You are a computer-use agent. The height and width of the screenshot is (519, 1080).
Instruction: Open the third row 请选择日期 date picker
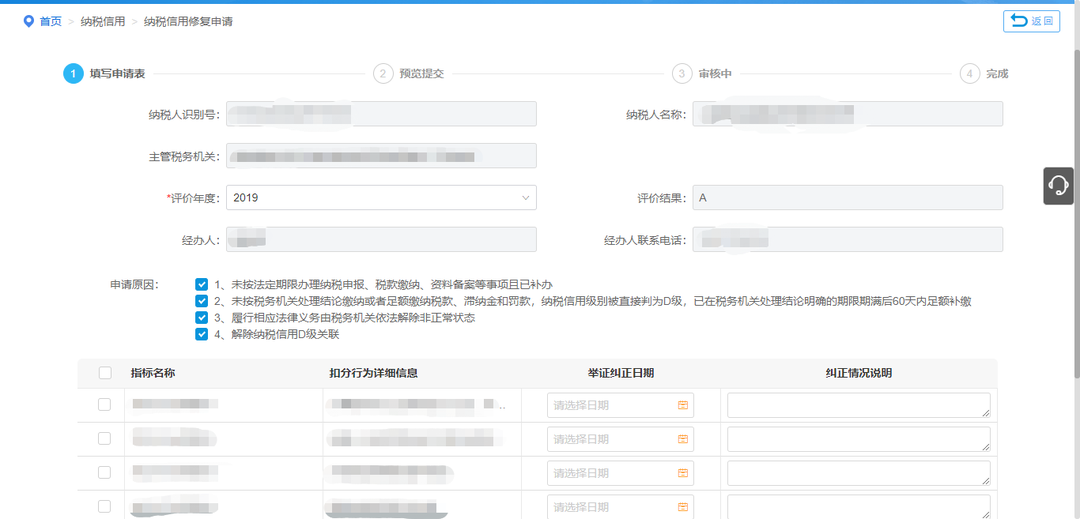620,473
